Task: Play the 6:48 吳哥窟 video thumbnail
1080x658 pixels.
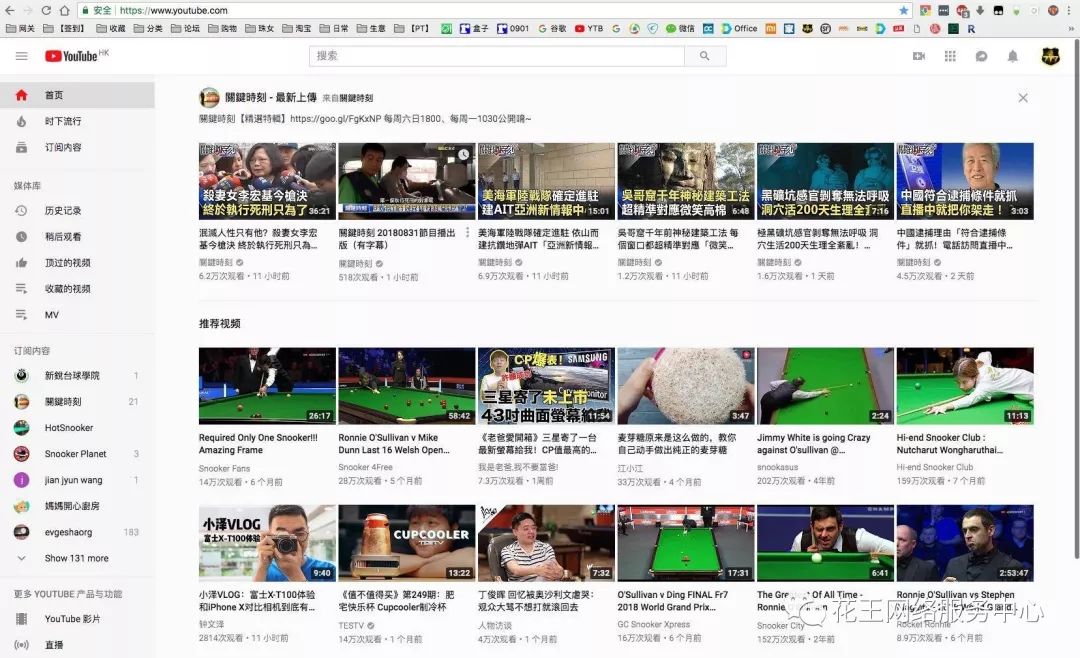Action: point(686,181)
